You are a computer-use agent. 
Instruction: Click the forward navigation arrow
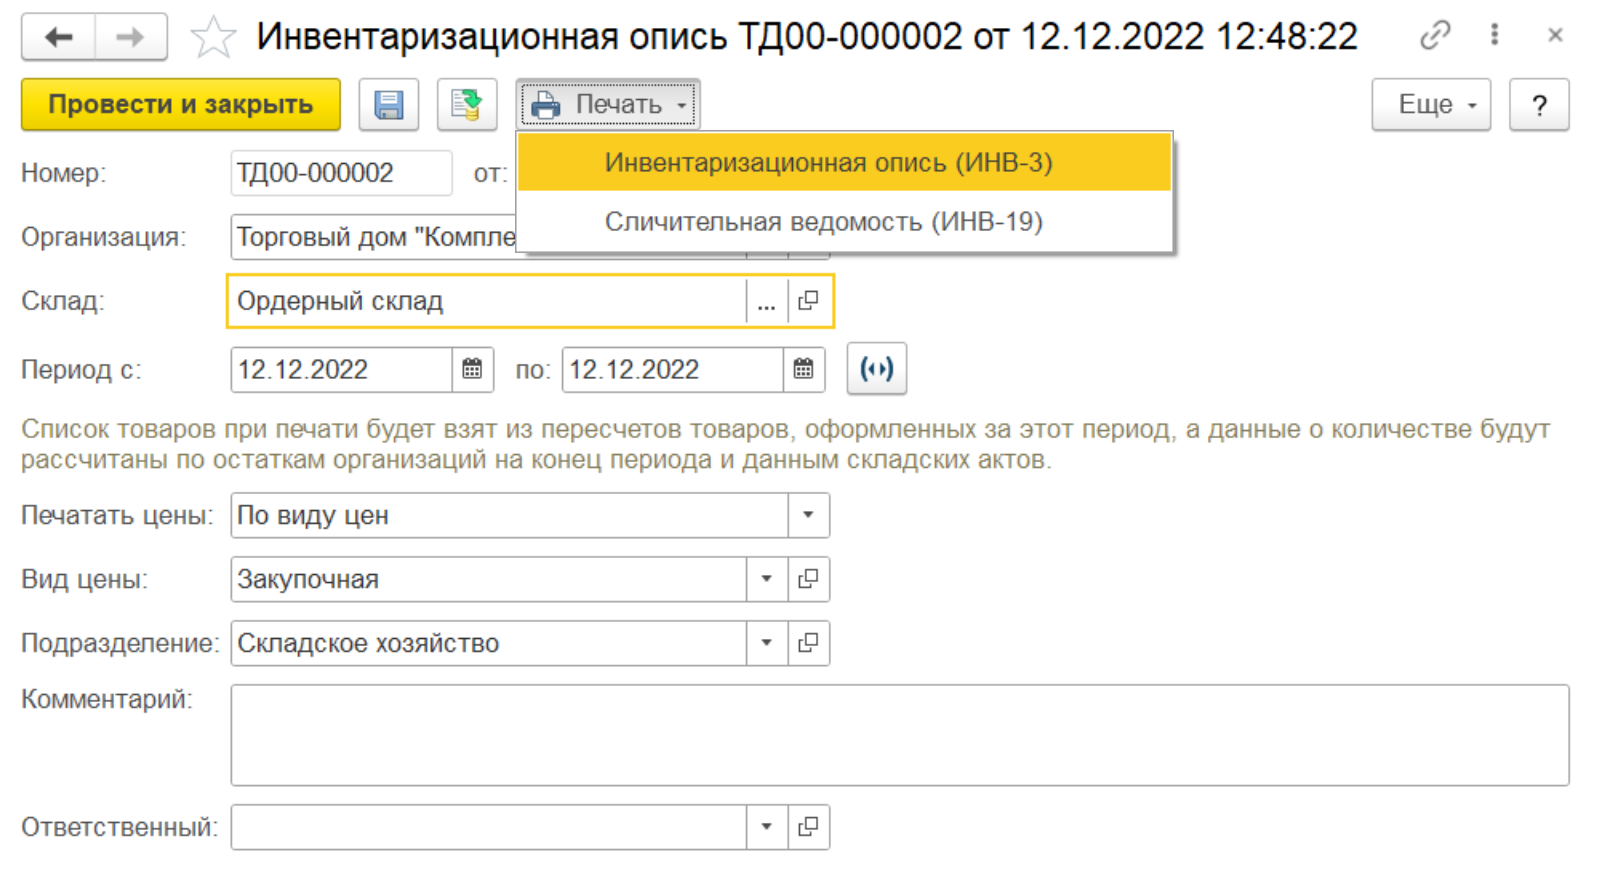[x=130, y=38]
